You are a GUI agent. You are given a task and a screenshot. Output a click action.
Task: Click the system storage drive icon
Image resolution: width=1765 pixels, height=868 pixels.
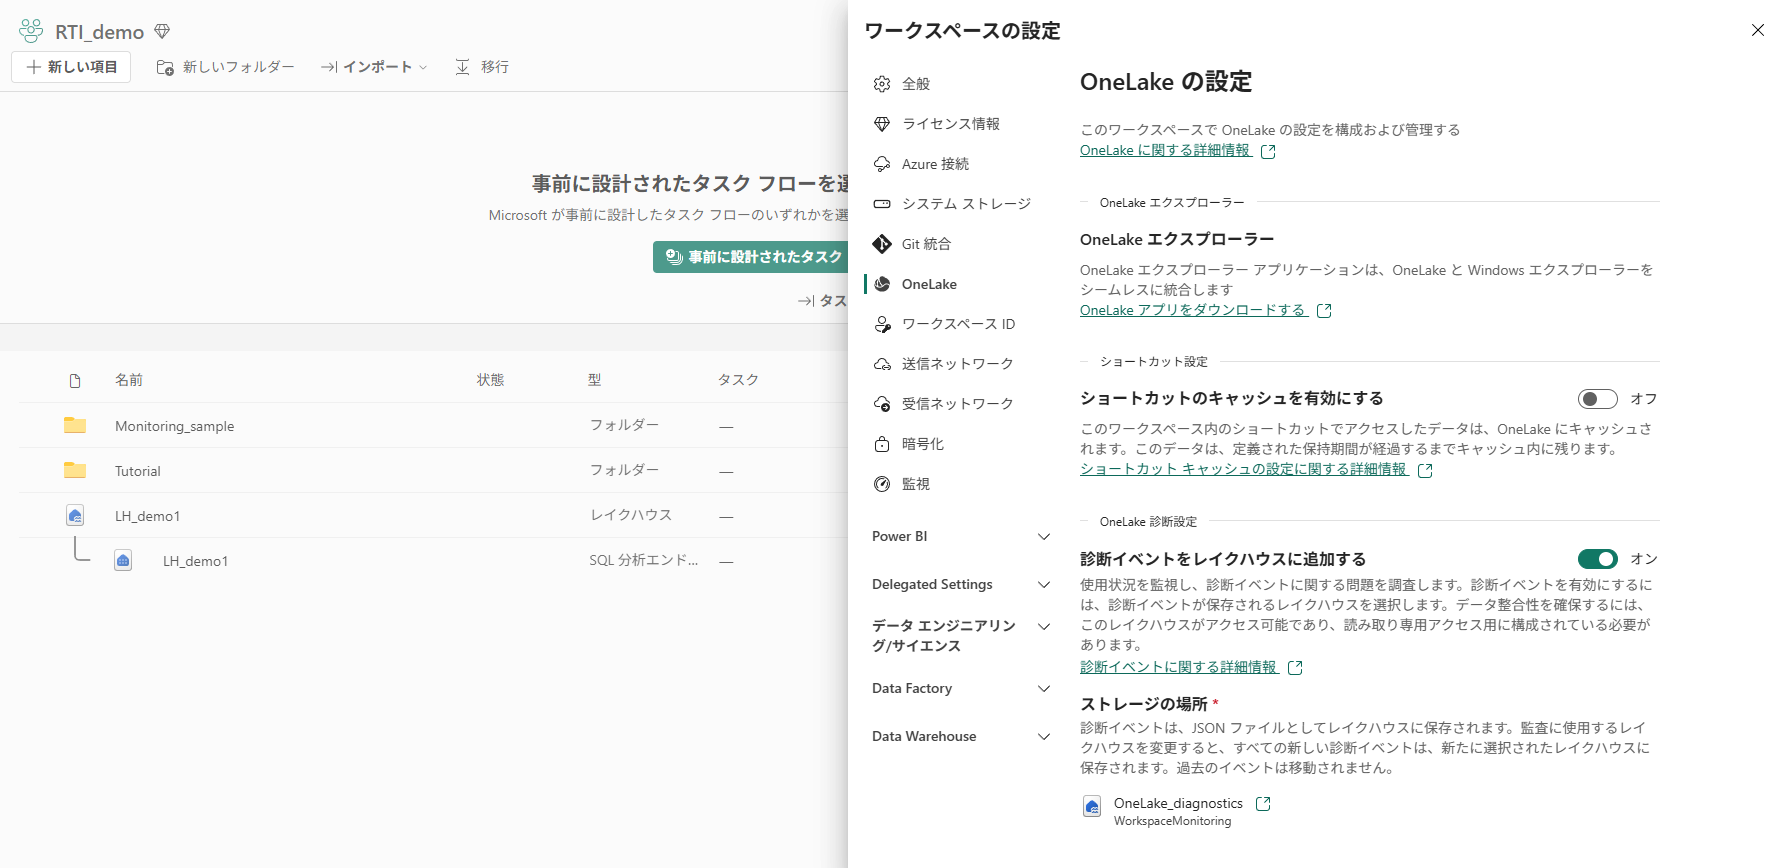click(x=882, y=204)
